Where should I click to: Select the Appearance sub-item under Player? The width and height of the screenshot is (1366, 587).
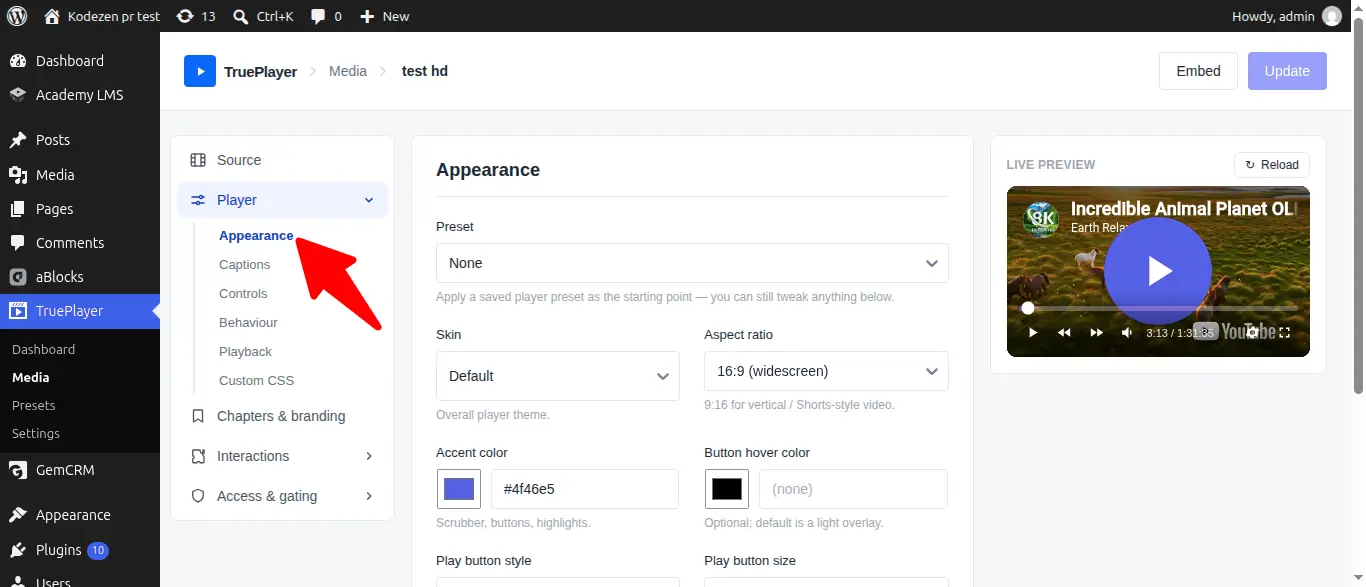[256, 235]
